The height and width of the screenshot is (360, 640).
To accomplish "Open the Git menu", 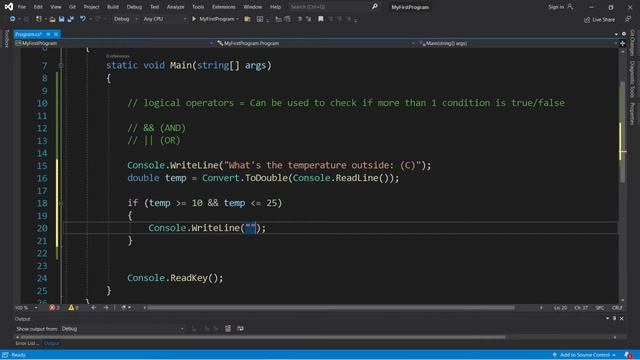I will (72, 7).
